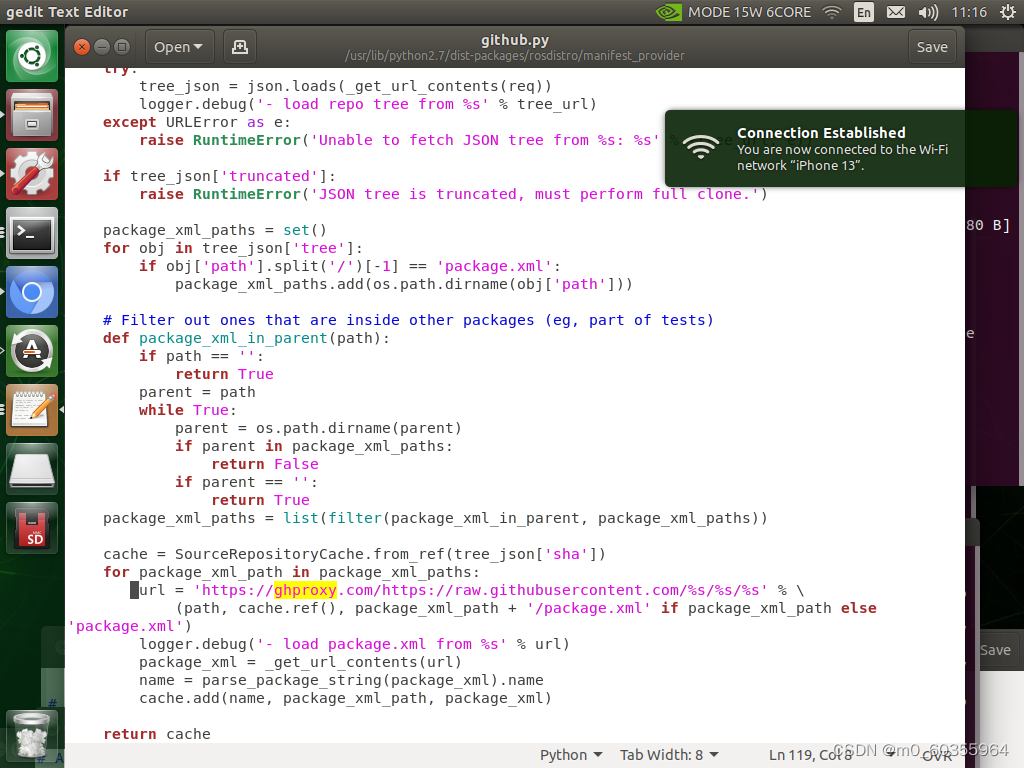Open Wi-Fi network menu in top bar
Screen dimensions: 1024x768
[832, 12]
